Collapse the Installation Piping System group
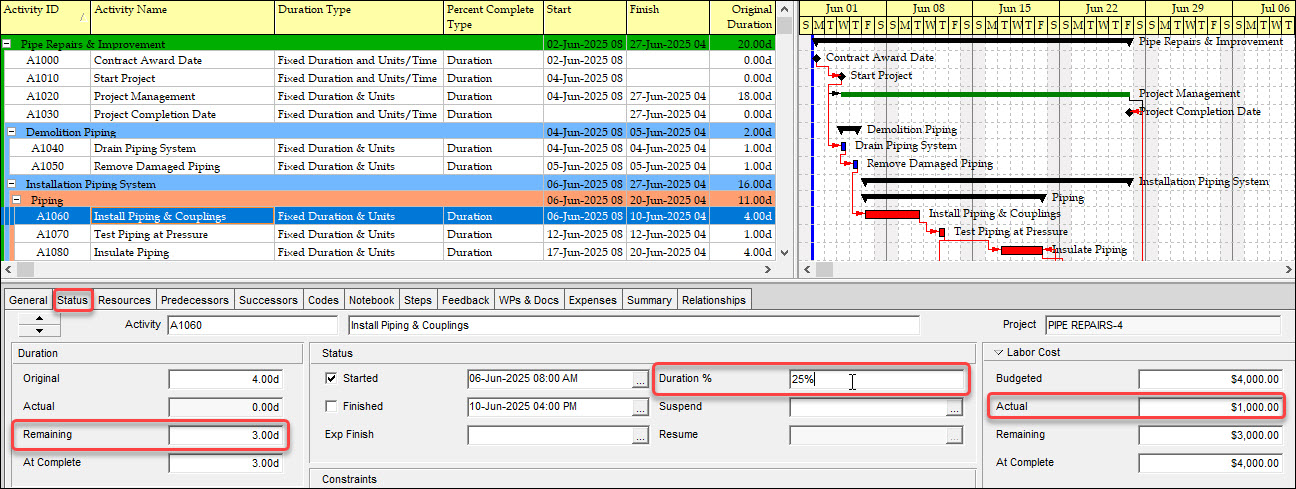 tap(13, 184)
